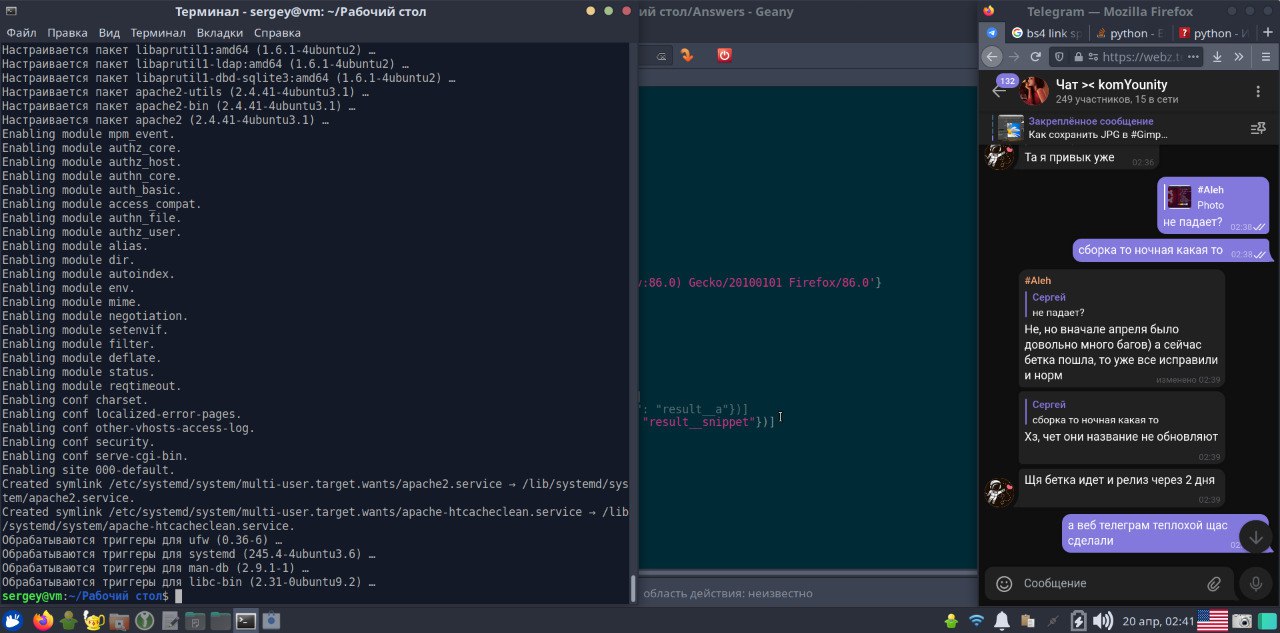Open notifications bell in system tray
This screenshot has height=633, width=1280.
pyautogui.click(x=1002, y=620)
